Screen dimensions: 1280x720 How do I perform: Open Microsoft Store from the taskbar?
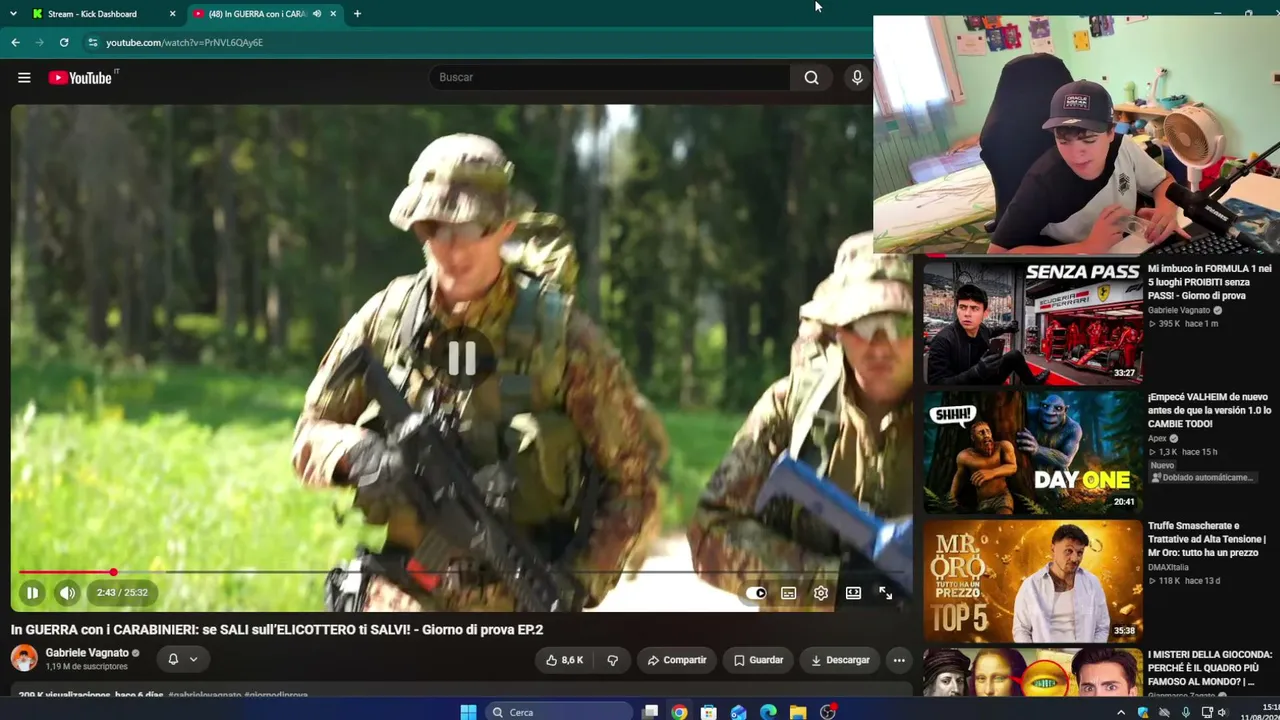coord(709,712)
